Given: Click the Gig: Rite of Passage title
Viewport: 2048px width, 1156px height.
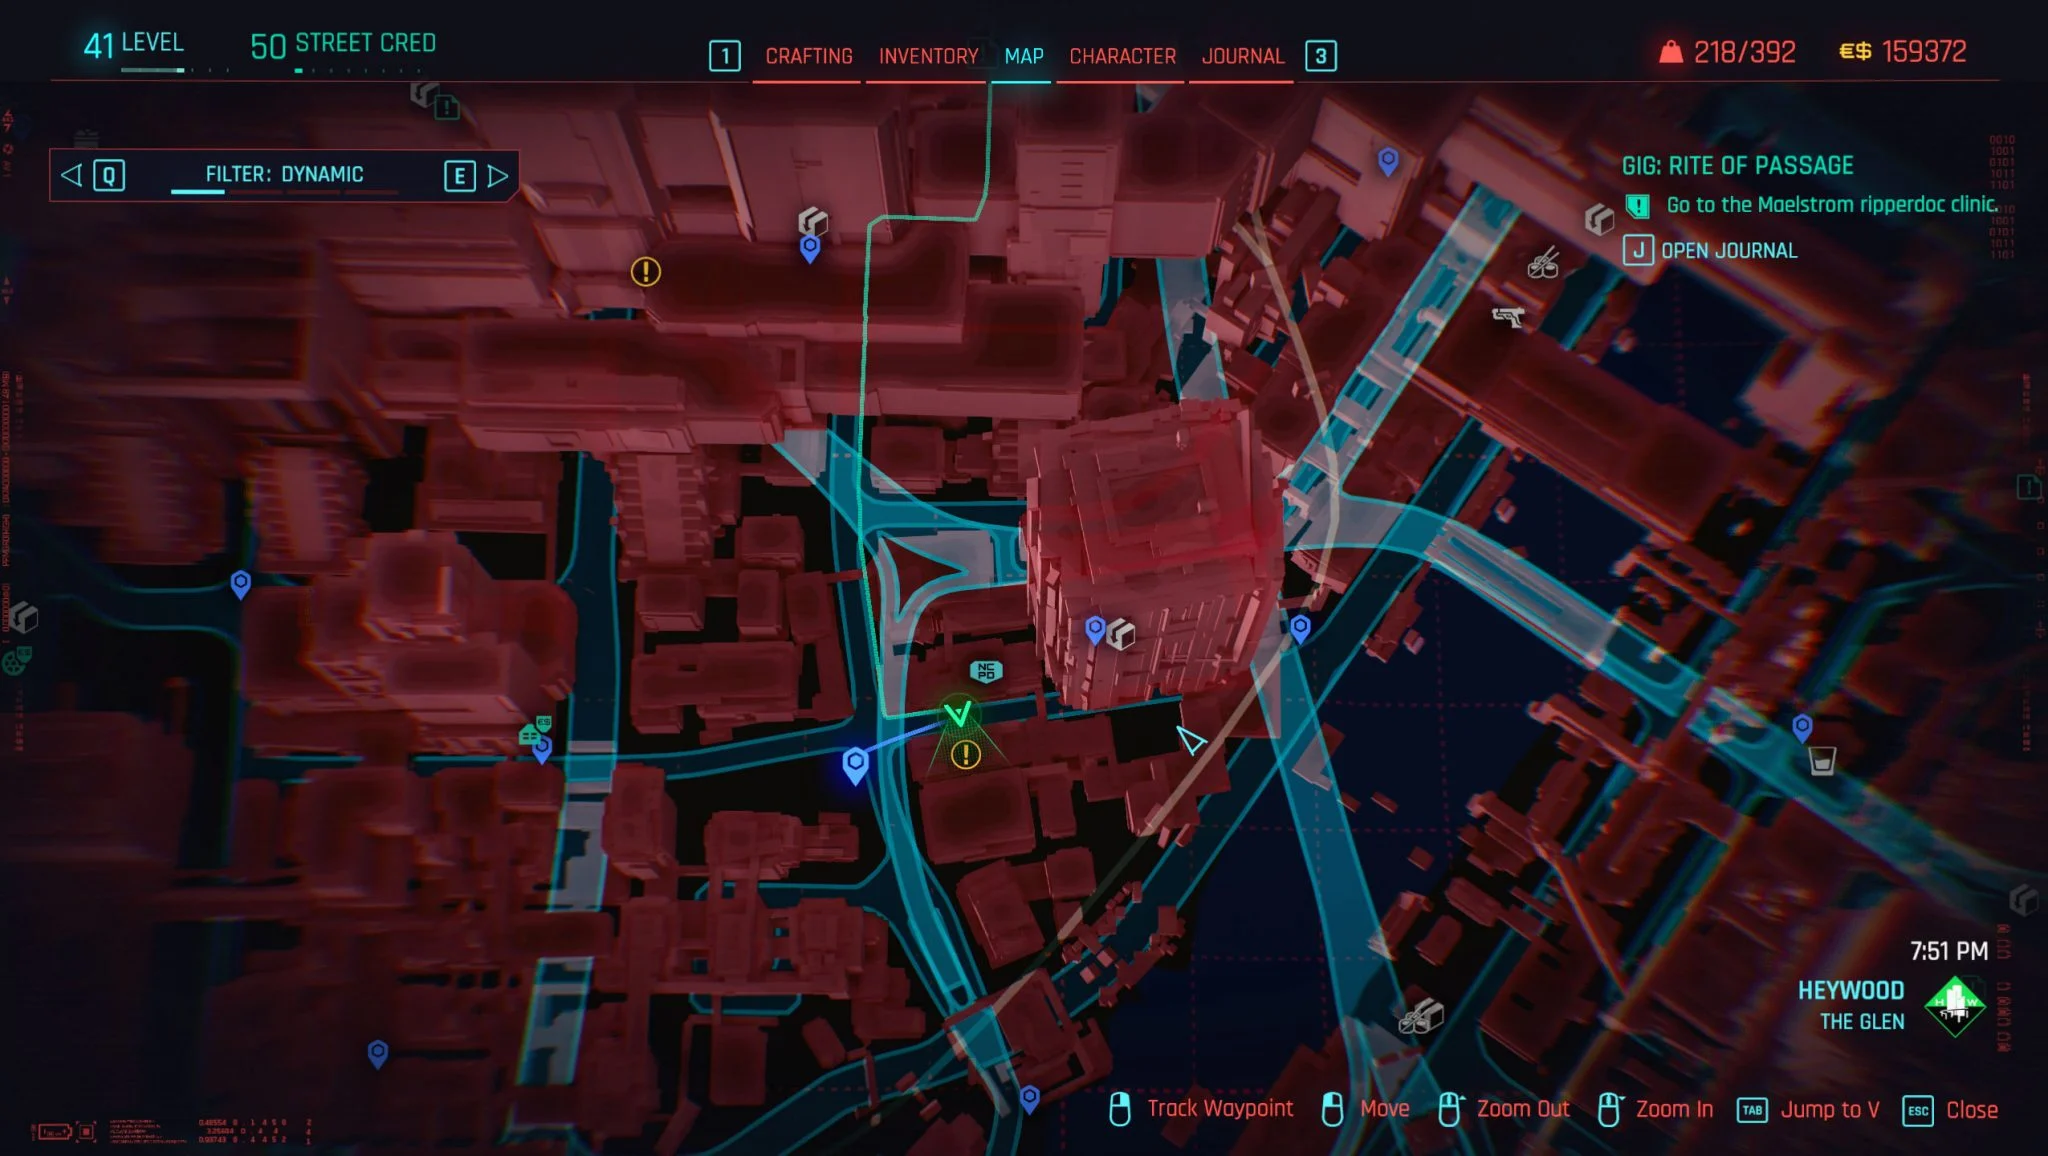Looking at the screenshot, I should pyautogui.click(x=1737, y=165).
